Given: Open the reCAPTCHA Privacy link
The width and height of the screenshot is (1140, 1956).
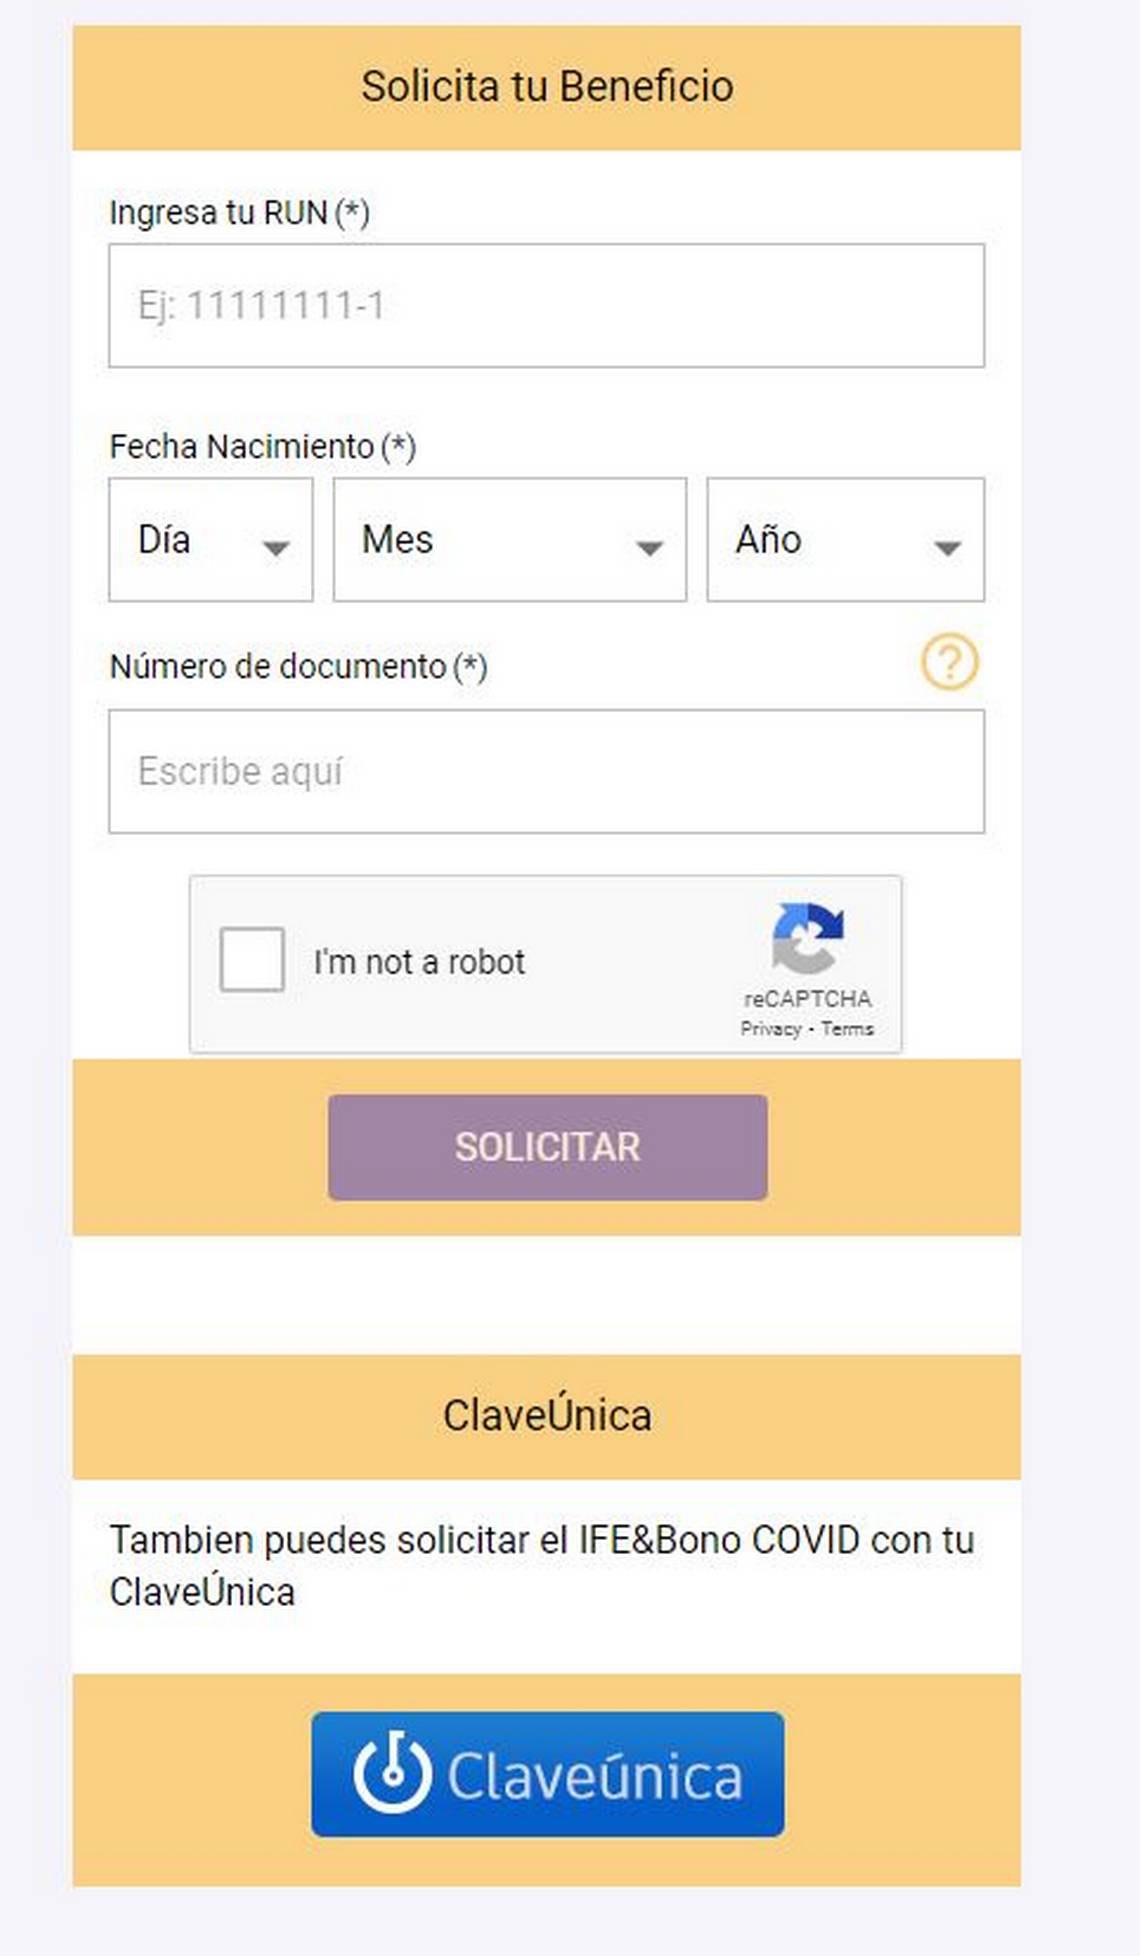Looking at the screenshot, I should point(770,1029).
